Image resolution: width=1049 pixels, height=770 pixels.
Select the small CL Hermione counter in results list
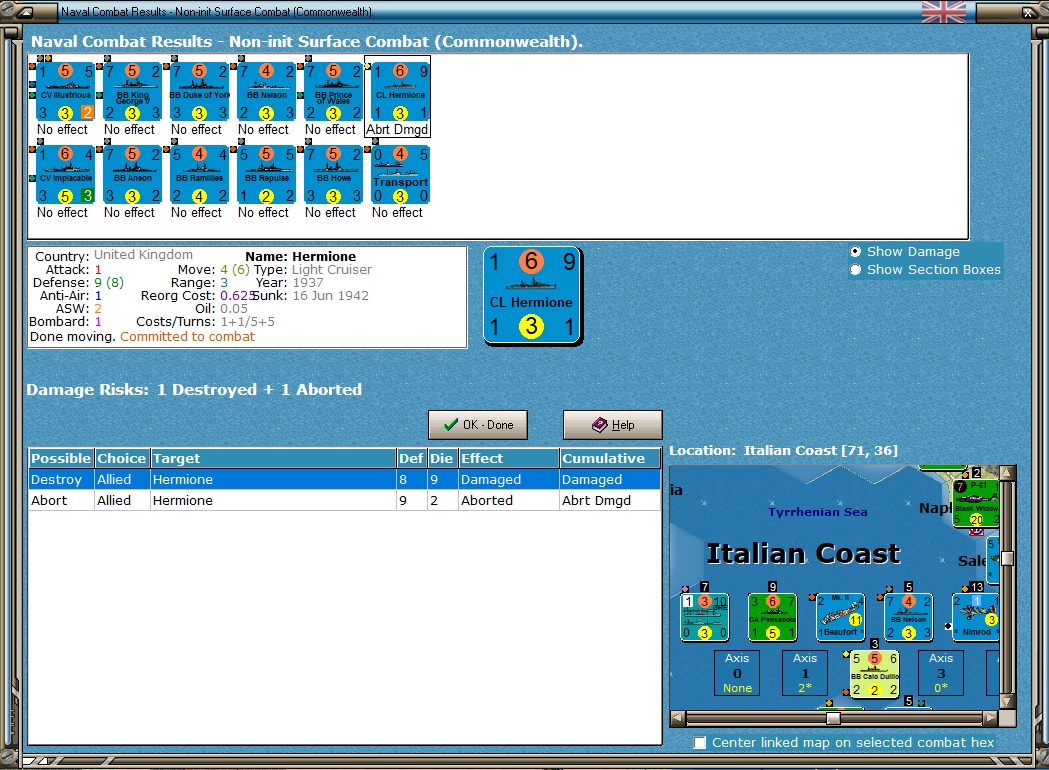[x=399, y=92]
